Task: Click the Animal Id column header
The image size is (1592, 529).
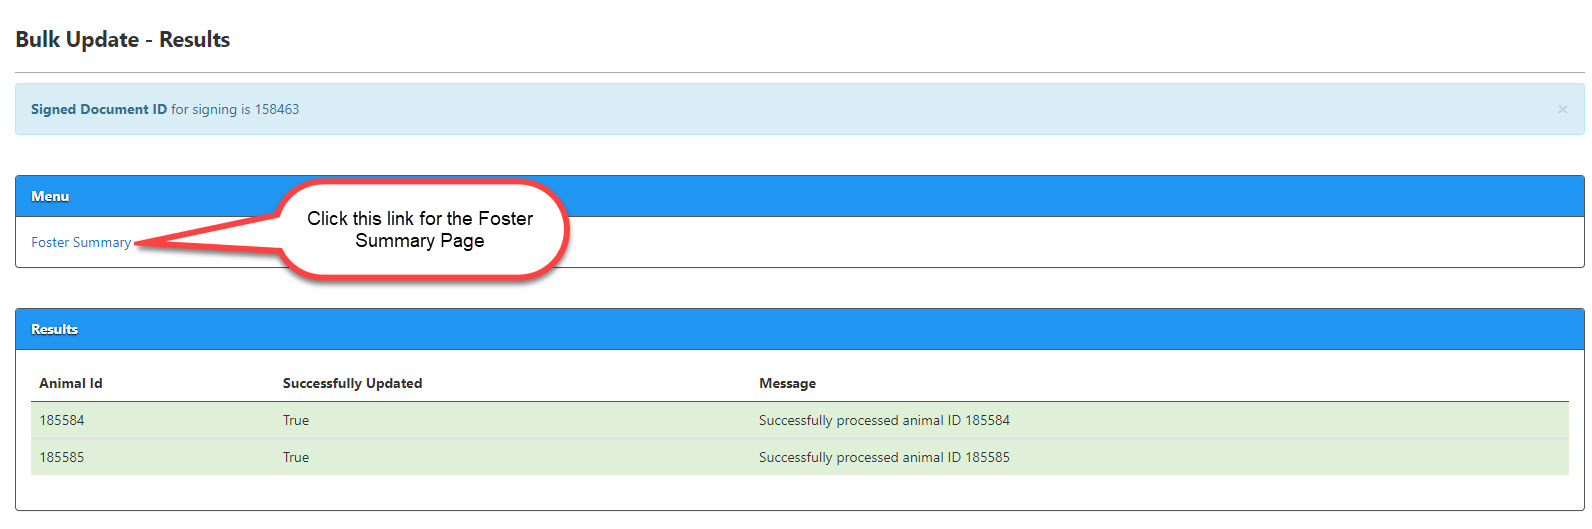Action: tap(71, 383)
